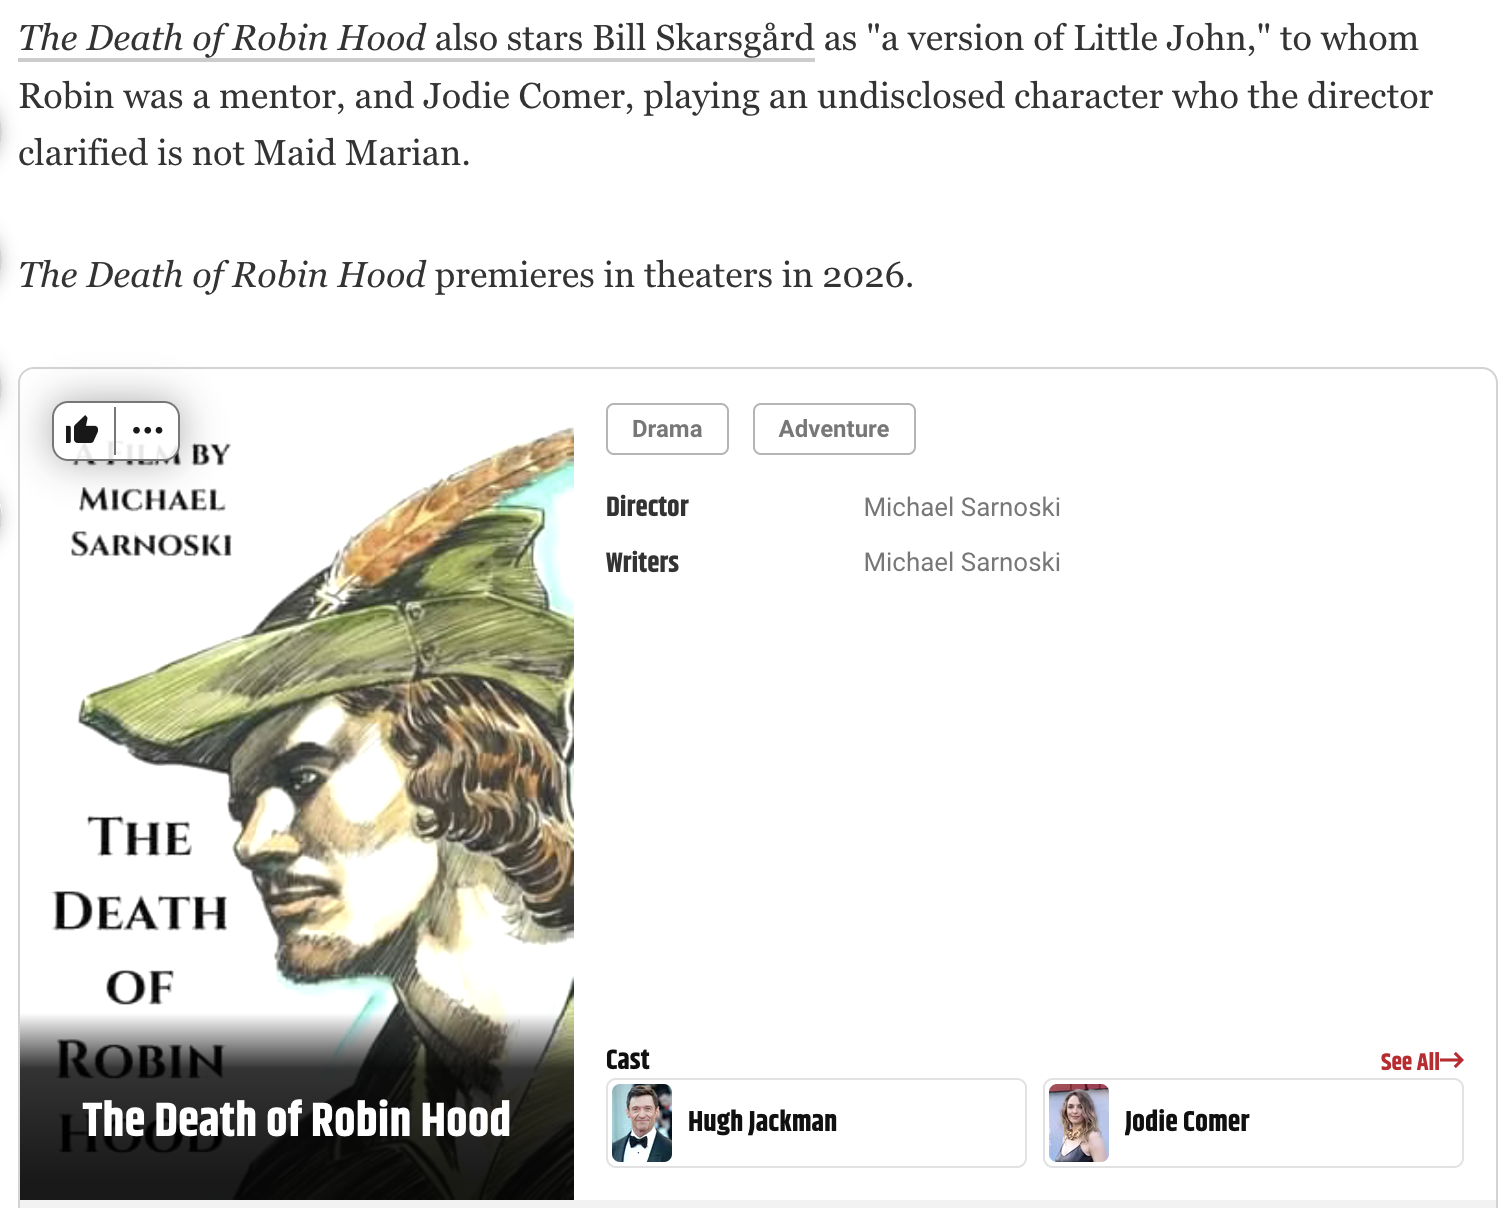Click the Jodie Comer cast name
The height and width of the screenshot is (1208, 1506).
1186,1122
